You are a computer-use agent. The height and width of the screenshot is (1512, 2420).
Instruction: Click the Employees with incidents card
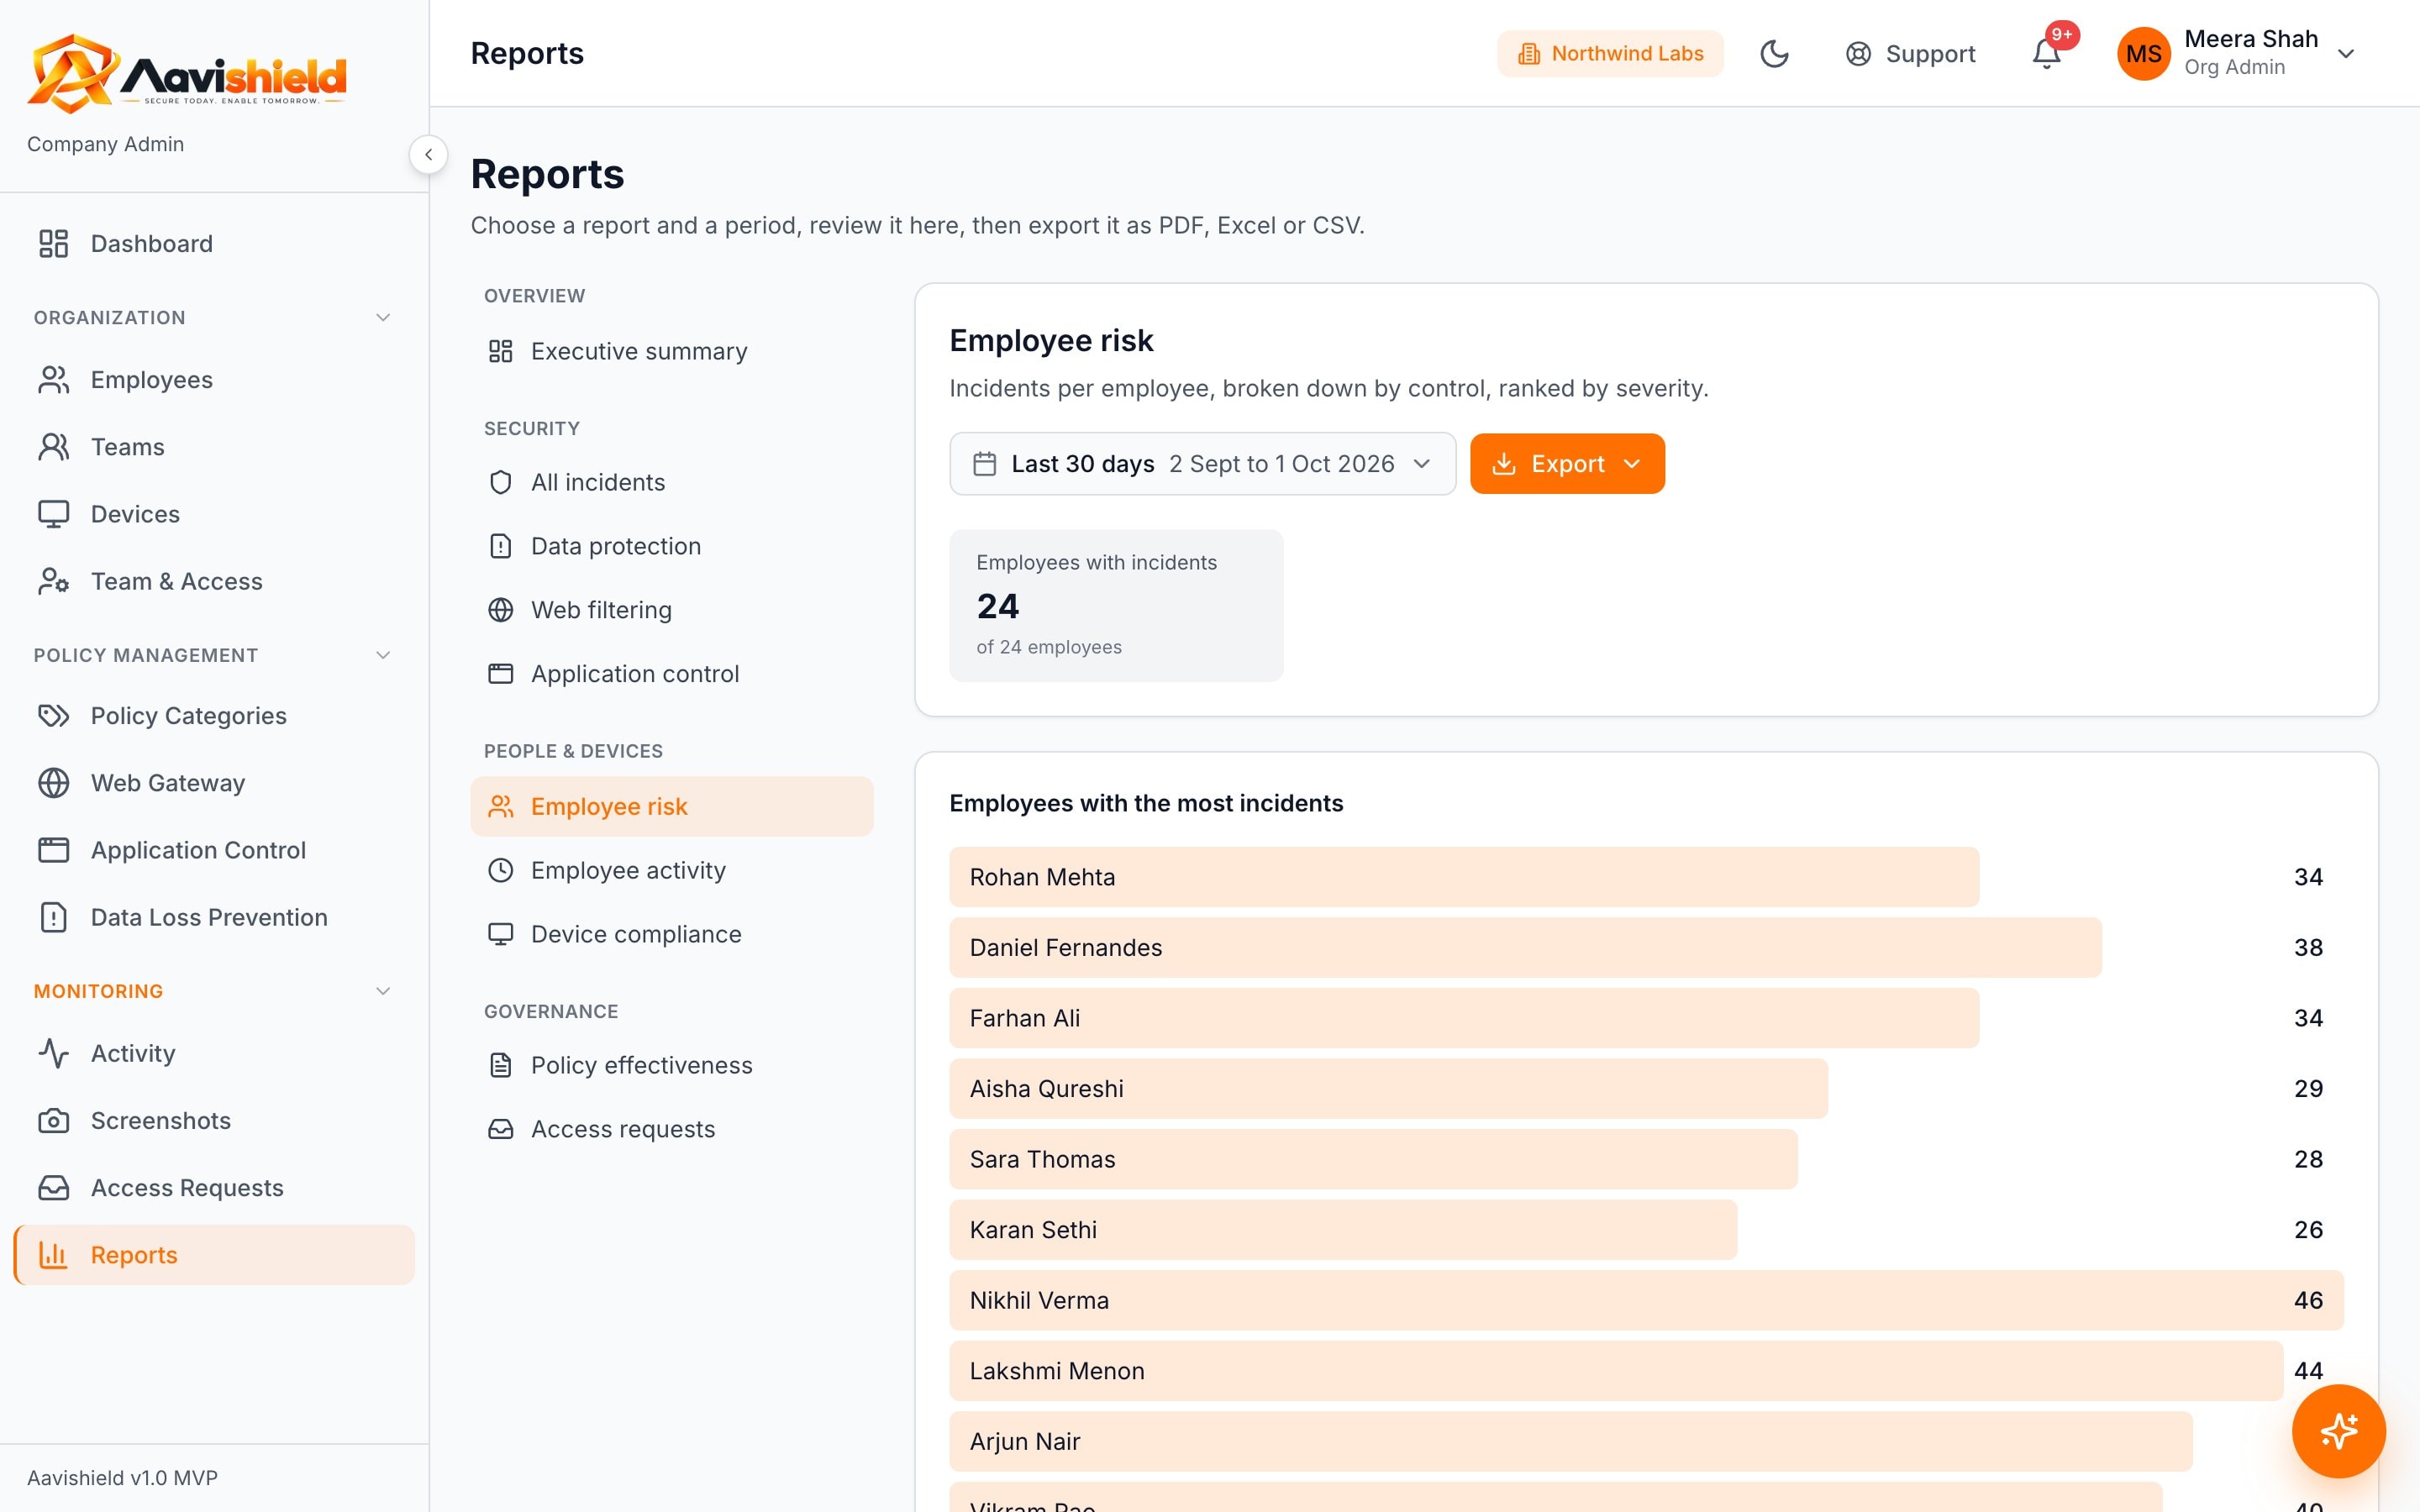pos(1116,605)
